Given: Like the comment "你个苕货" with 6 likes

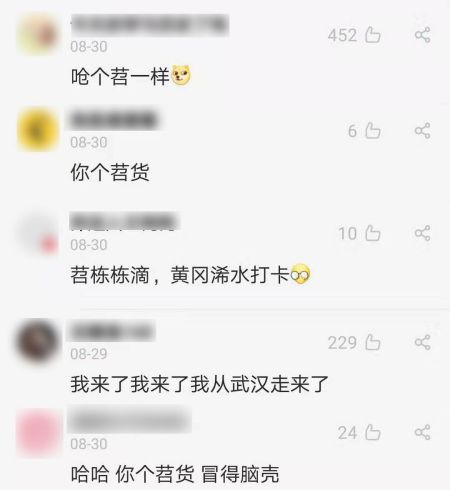Looking at the screenshot, I should [373, 130].
